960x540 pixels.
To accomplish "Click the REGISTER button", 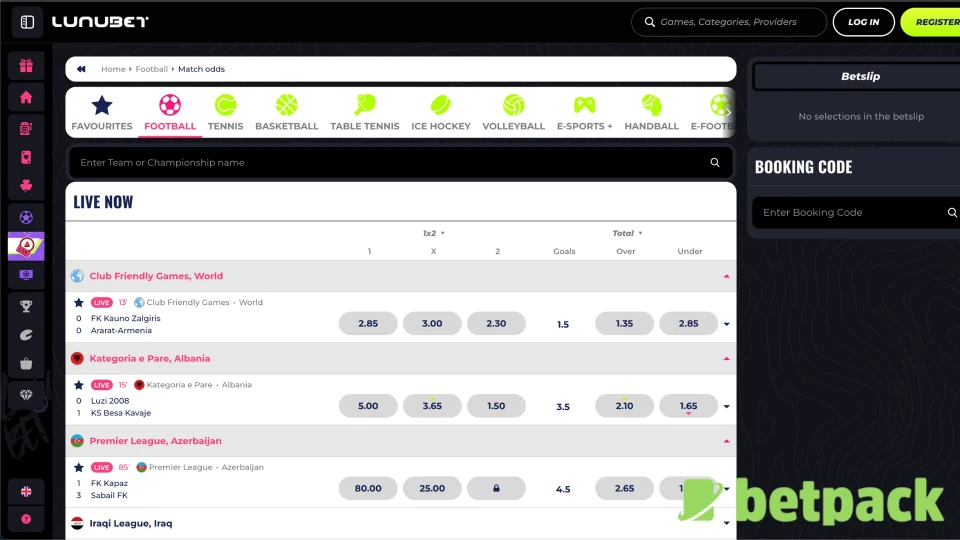I will point(932,22).
